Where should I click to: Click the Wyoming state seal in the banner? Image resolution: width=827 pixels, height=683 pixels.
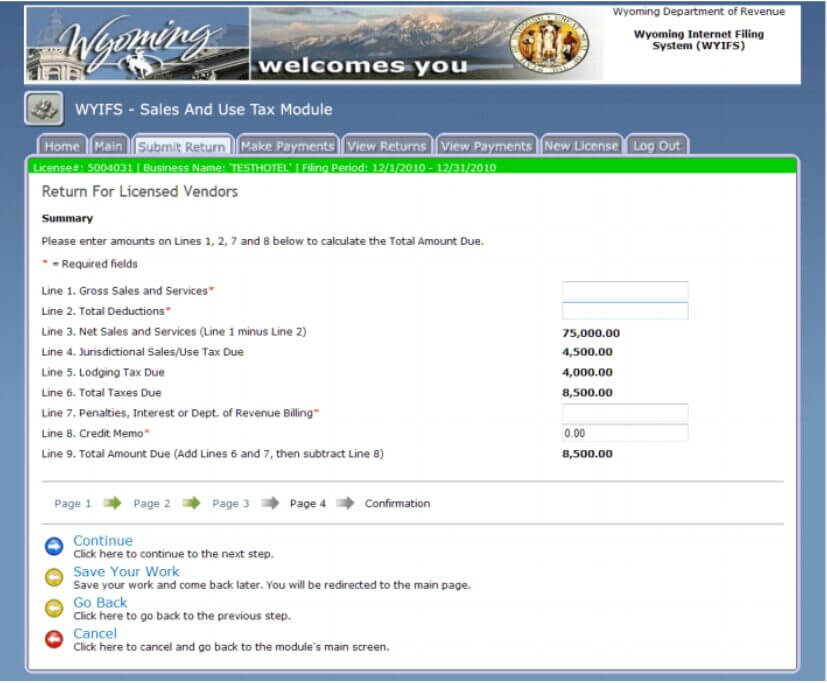[x=547, y=40]
